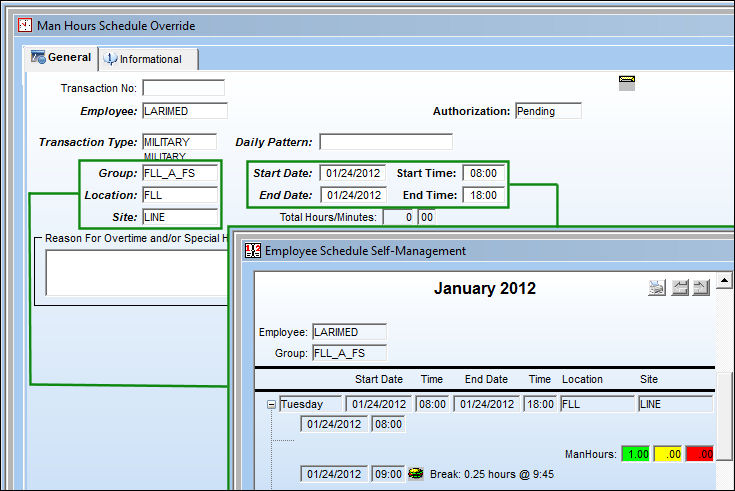Click the January 2012 heading
This screenshot has width=735, height=491.
[485, 288]
